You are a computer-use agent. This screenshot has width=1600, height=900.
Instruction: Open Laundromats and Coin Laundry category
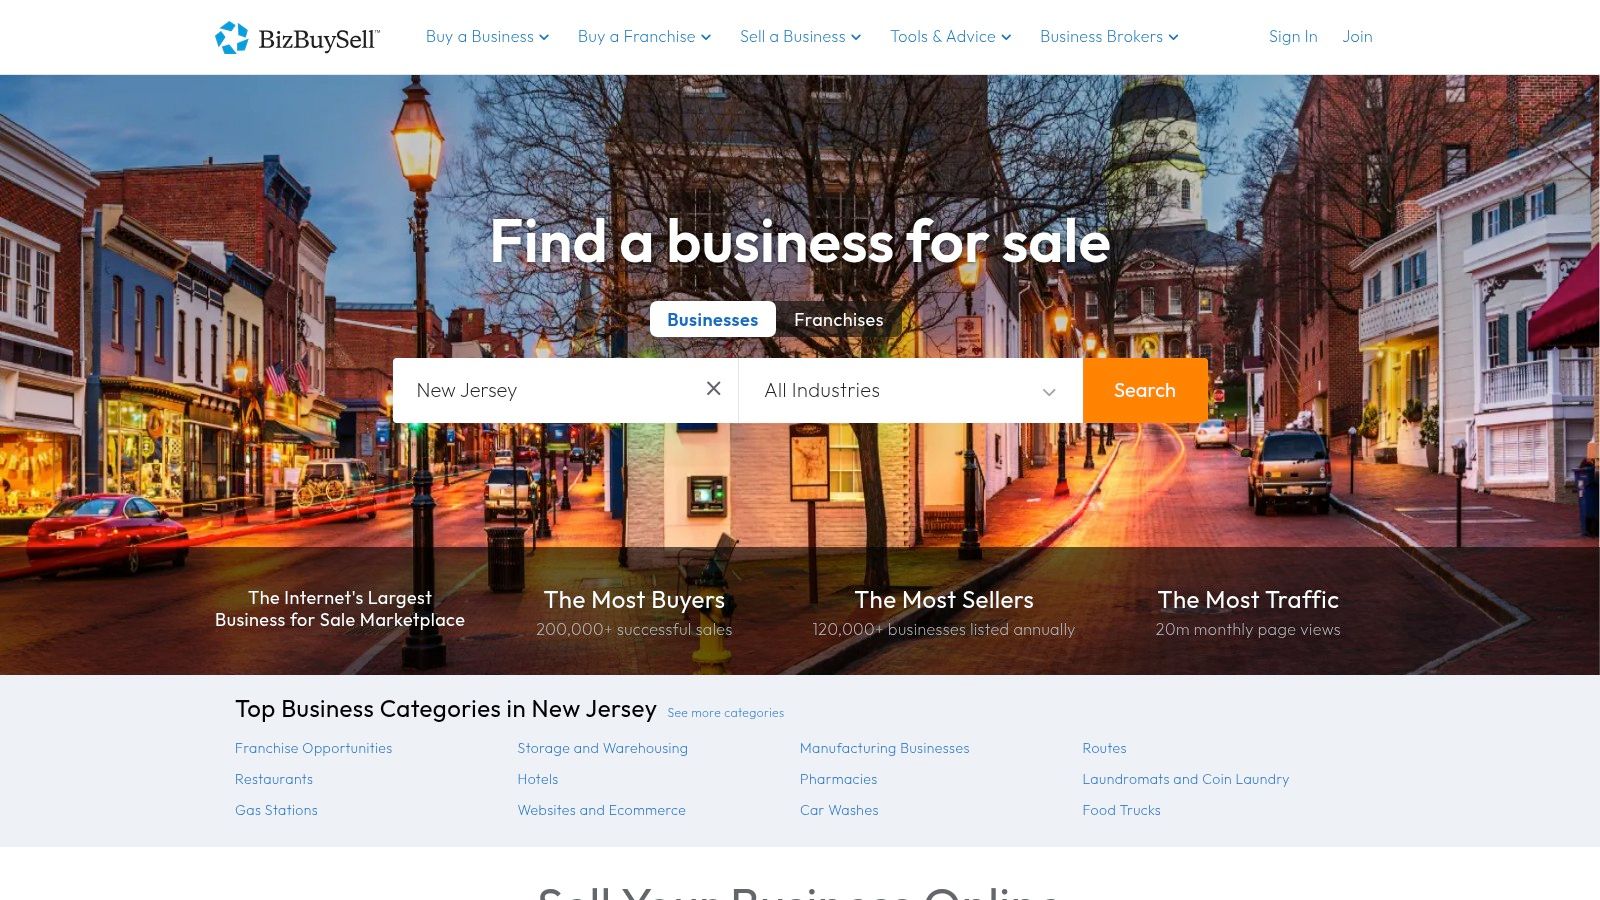1185,779
